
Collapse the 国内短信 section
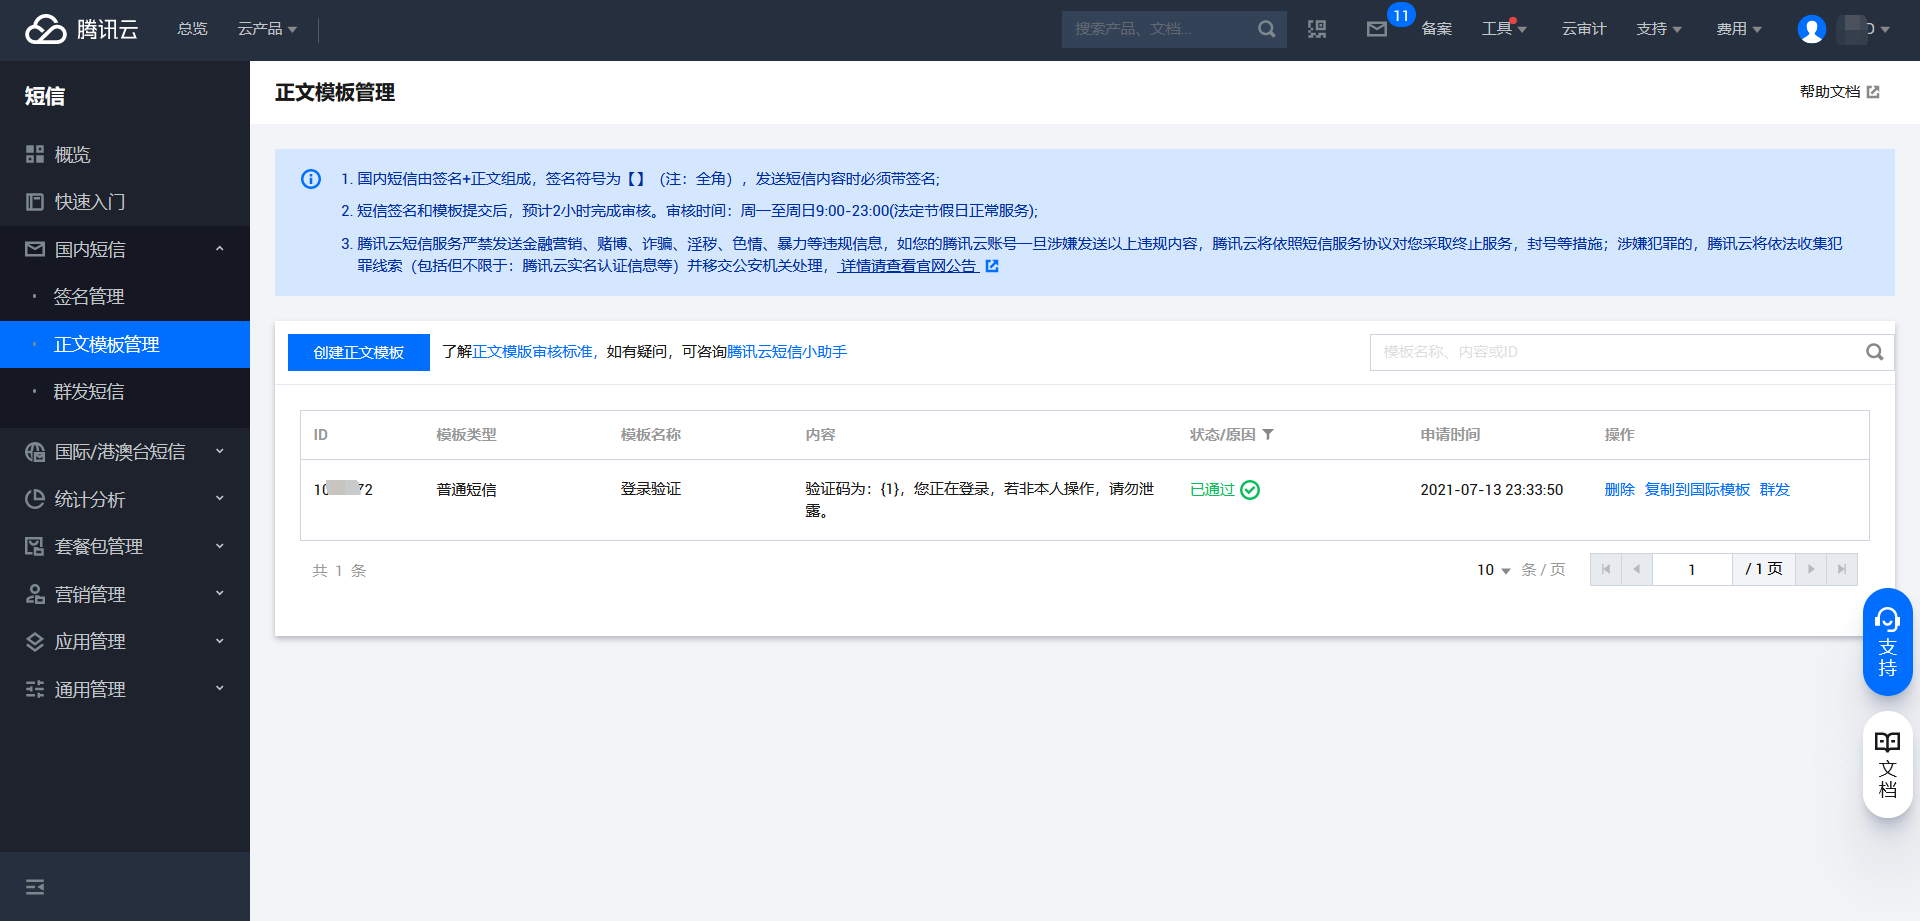tap(125, 249)
